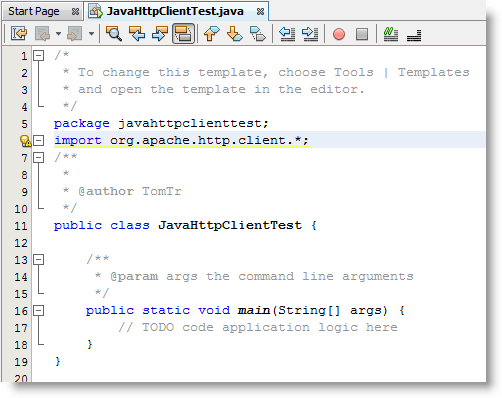Toggle Highlight Search button in toolbar
Screen dimensions: 502x398
[183, 34]
